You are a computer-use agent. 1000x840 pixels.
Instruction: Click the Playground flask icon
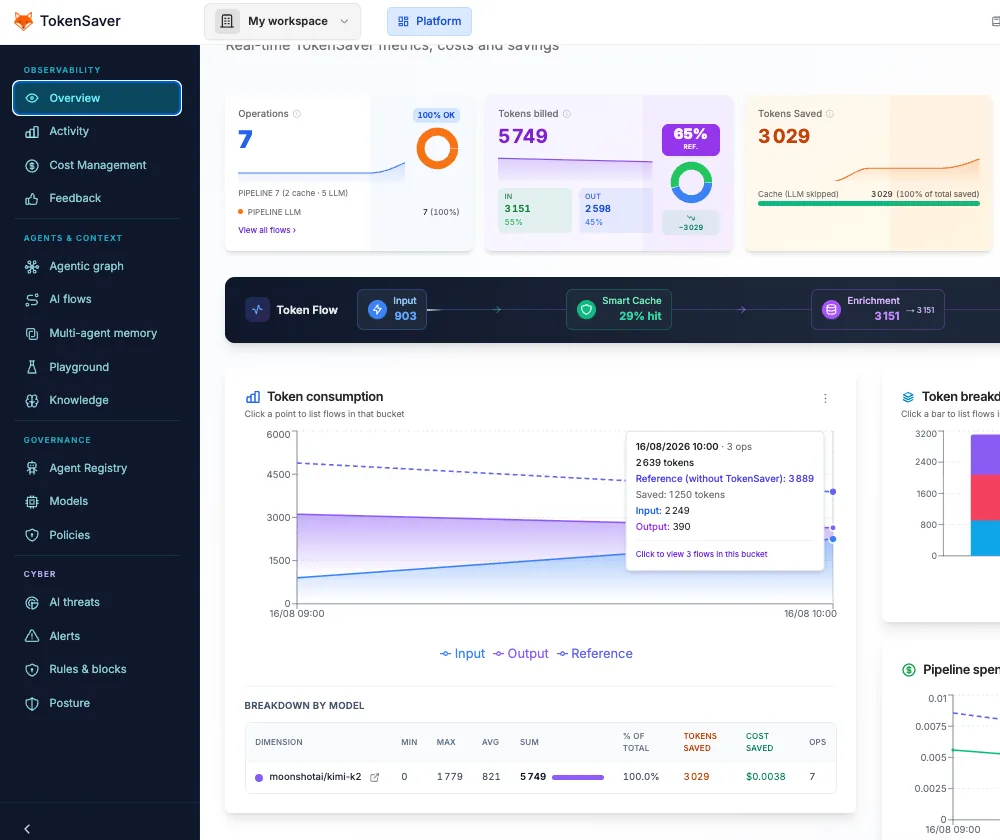(32, 367)
